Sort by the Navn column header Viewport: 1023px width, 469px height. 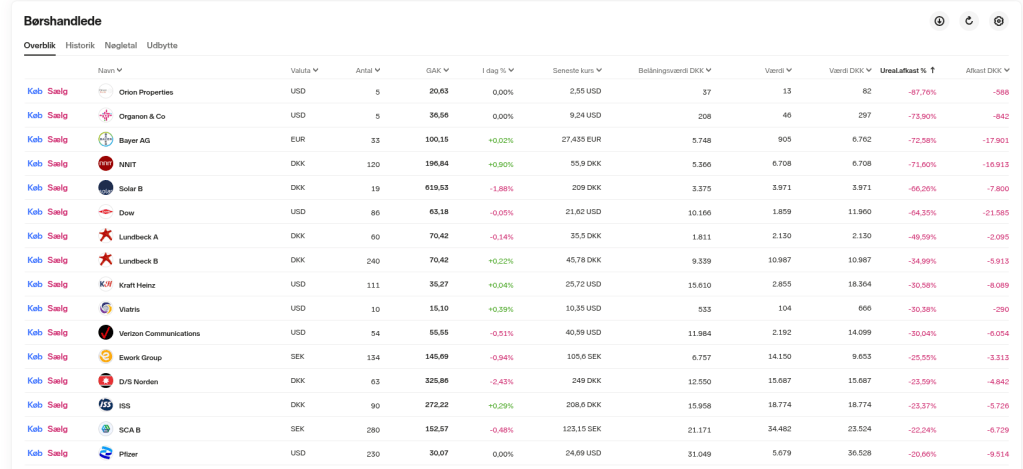(x=110, y=70)
